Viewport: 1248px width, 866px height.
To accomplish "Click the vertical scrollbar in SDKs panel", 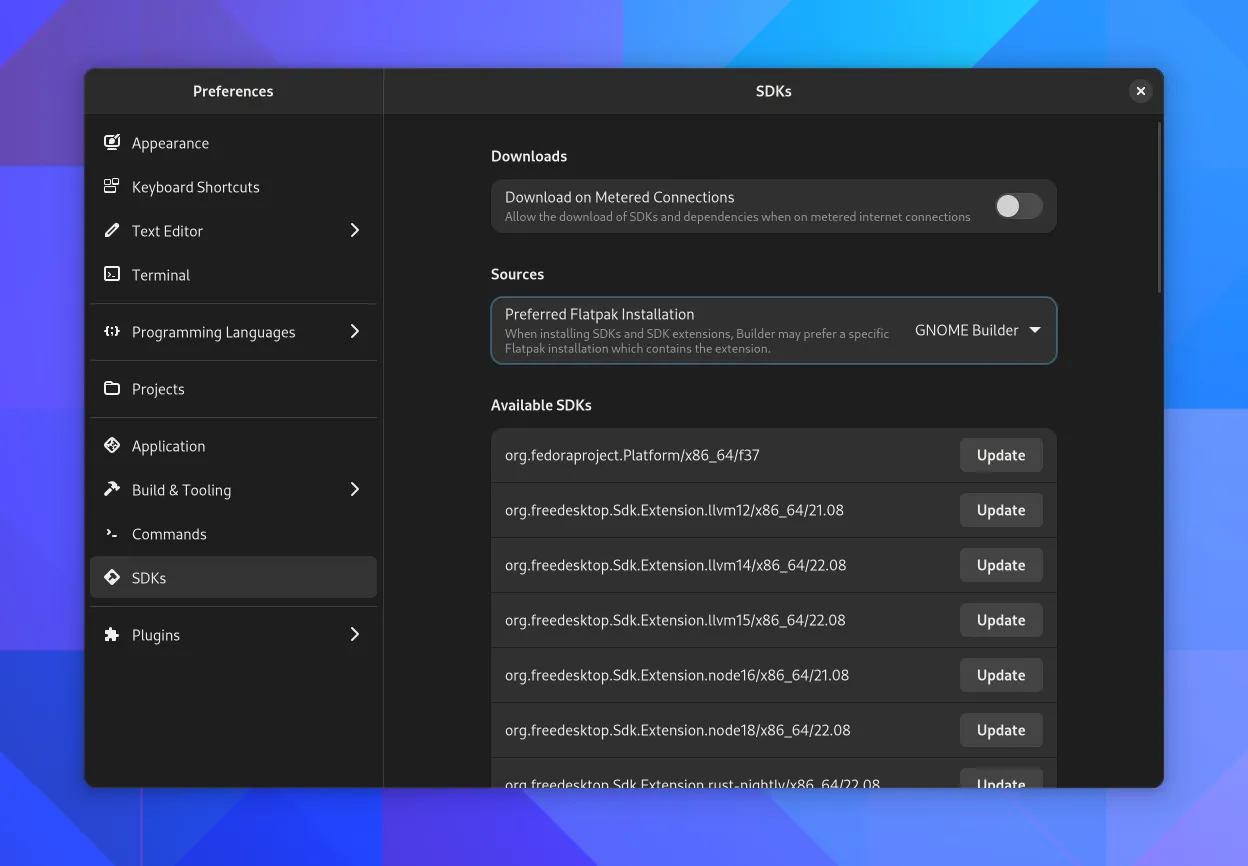I will point(1159,210).
